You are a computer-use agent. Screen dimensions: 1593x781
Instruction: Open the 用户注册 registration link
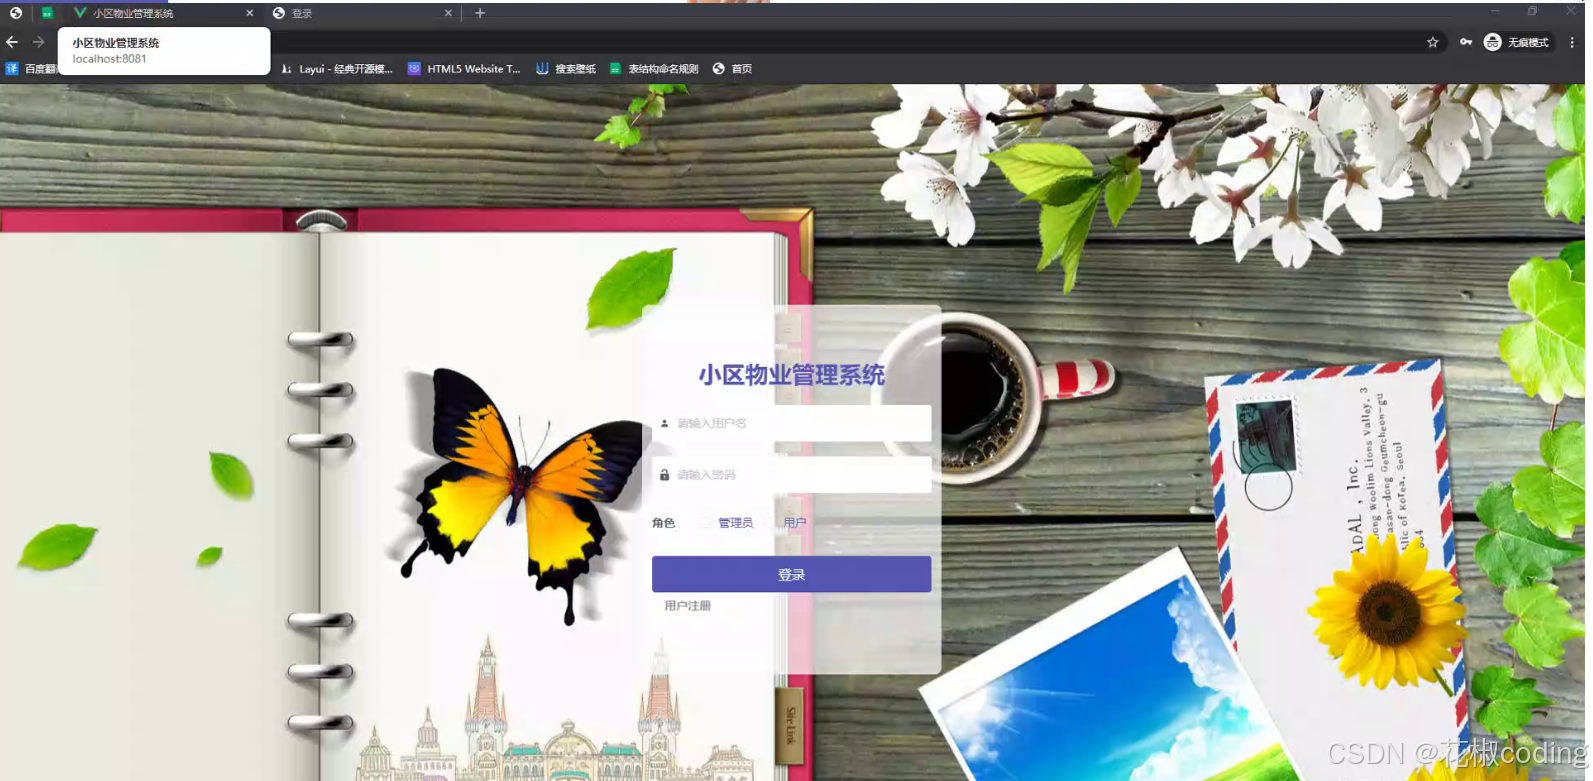click(x=688, y=606)
